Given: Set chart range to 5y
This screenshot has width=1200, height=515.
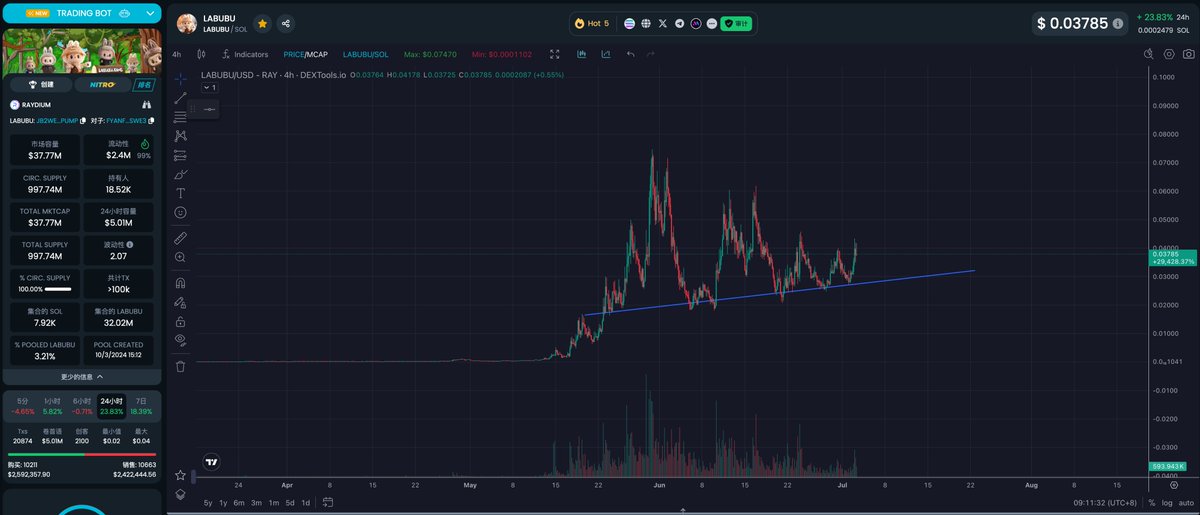Looking at the screenshot, I should [x=208, y=502].
